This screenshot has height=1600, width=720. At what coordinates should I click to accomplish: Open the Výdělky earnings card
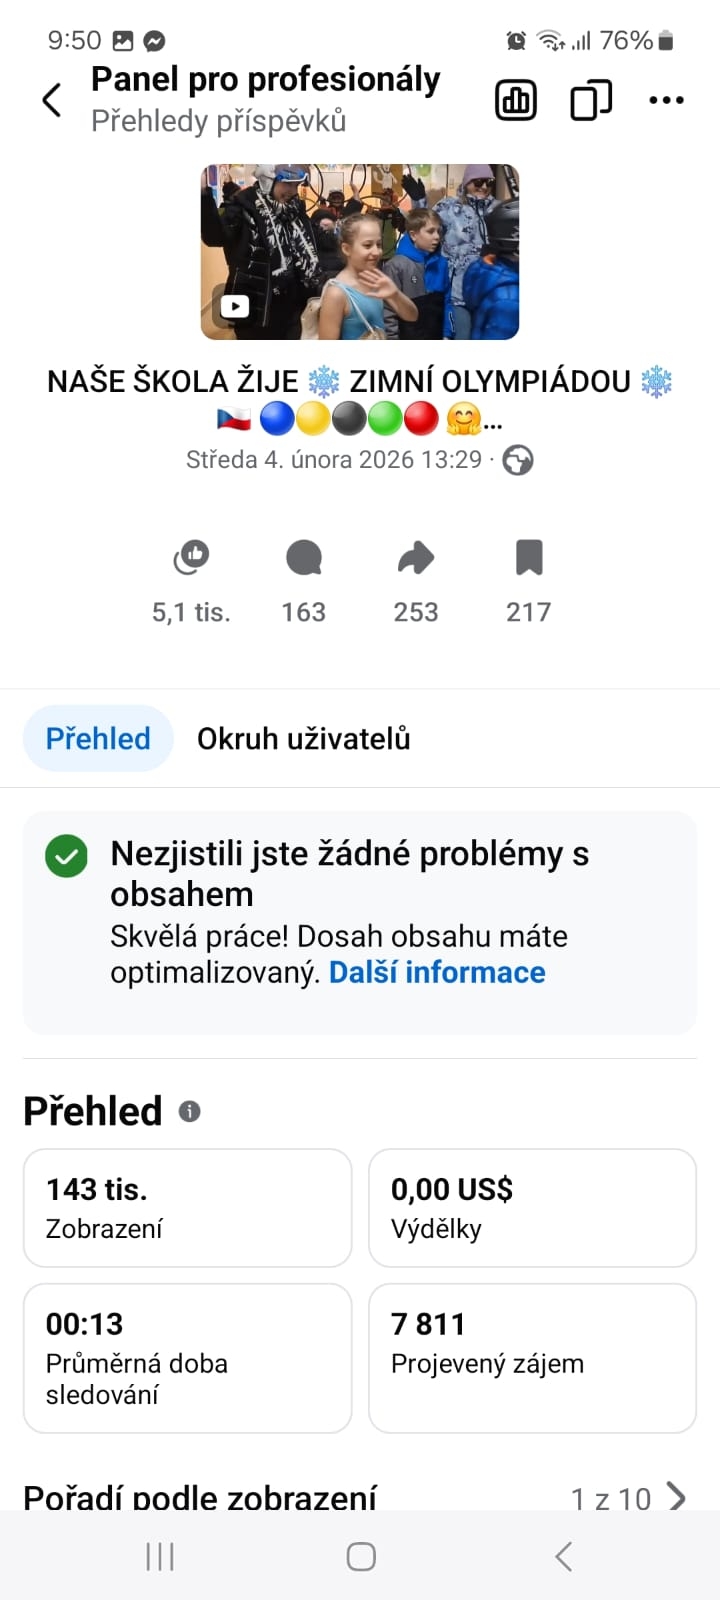(532, 1208)
